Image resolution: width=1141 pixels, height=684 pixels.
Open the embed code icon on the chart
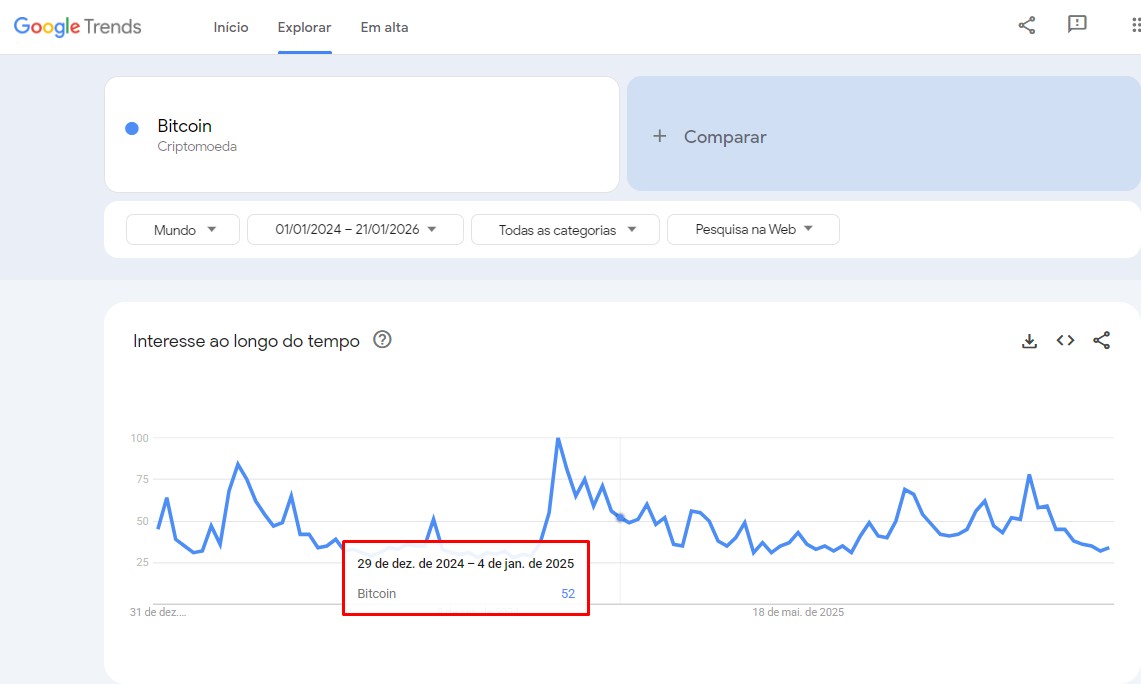pyautogui.click(x=1065, y=340)
